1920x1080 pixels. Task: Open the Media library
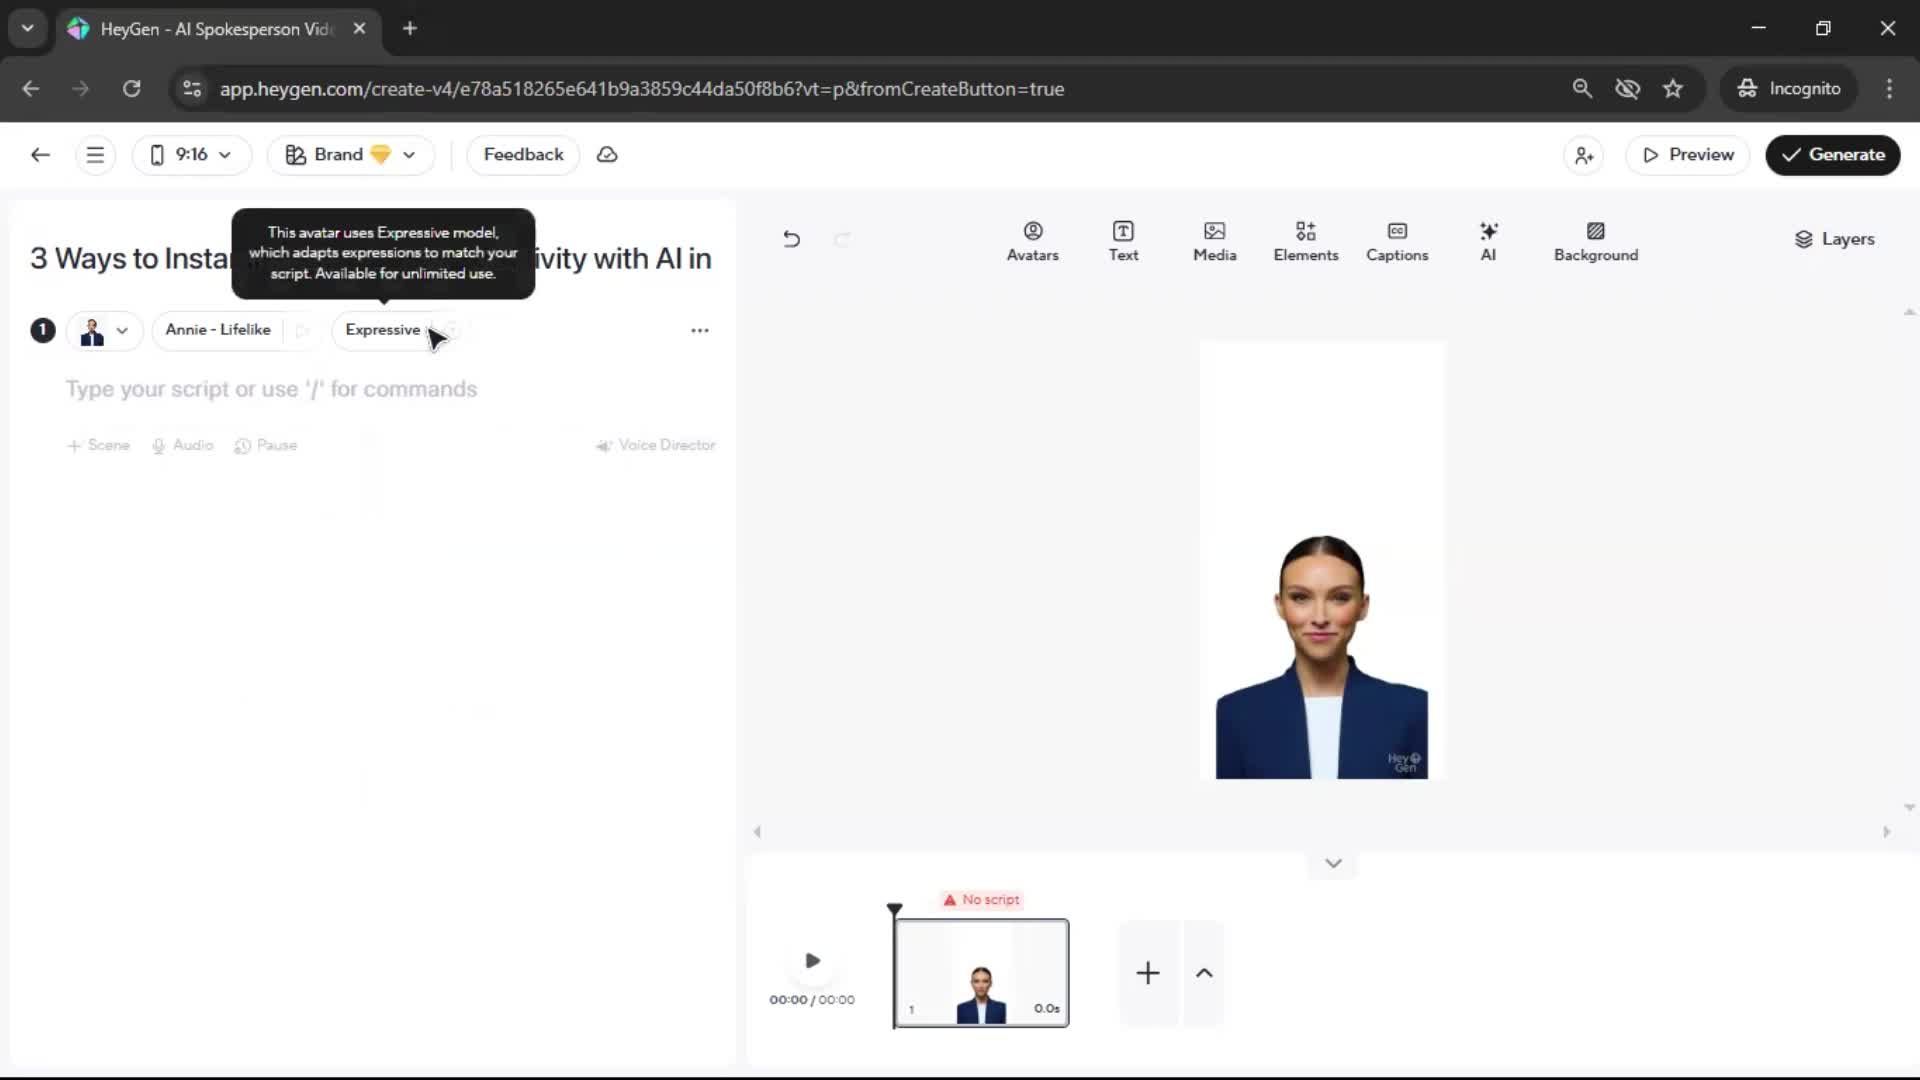[x=1214, y=241]
